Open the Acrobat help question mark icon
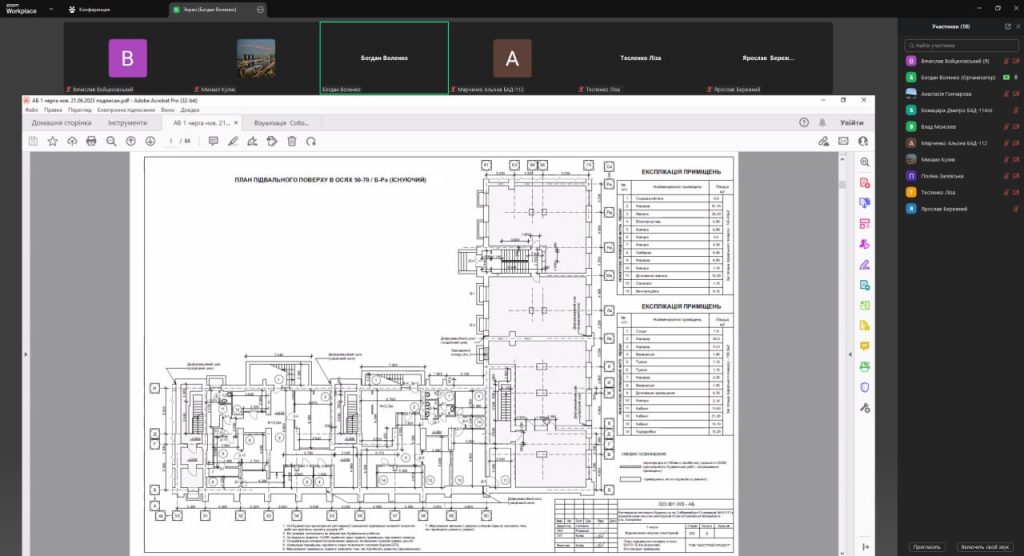Viewport: 1024px width, 556px height. click(x=804, y=122)
